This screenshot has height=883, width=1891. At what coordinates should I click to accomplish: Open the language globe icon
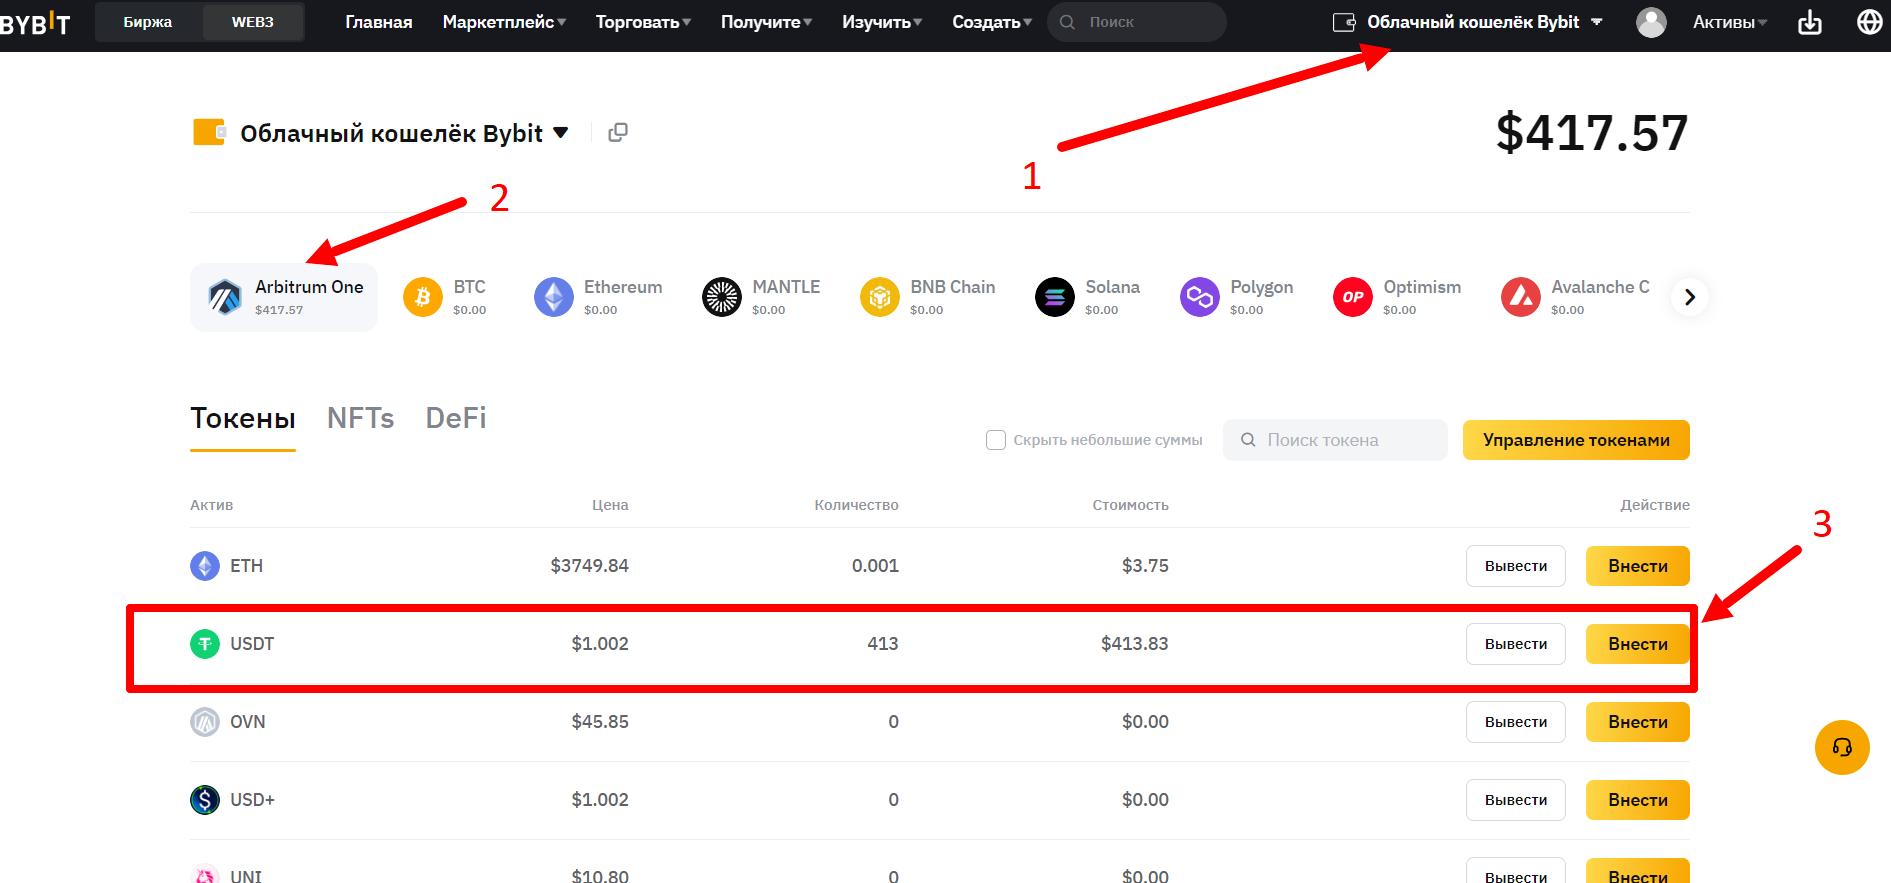click(1869, 22)
